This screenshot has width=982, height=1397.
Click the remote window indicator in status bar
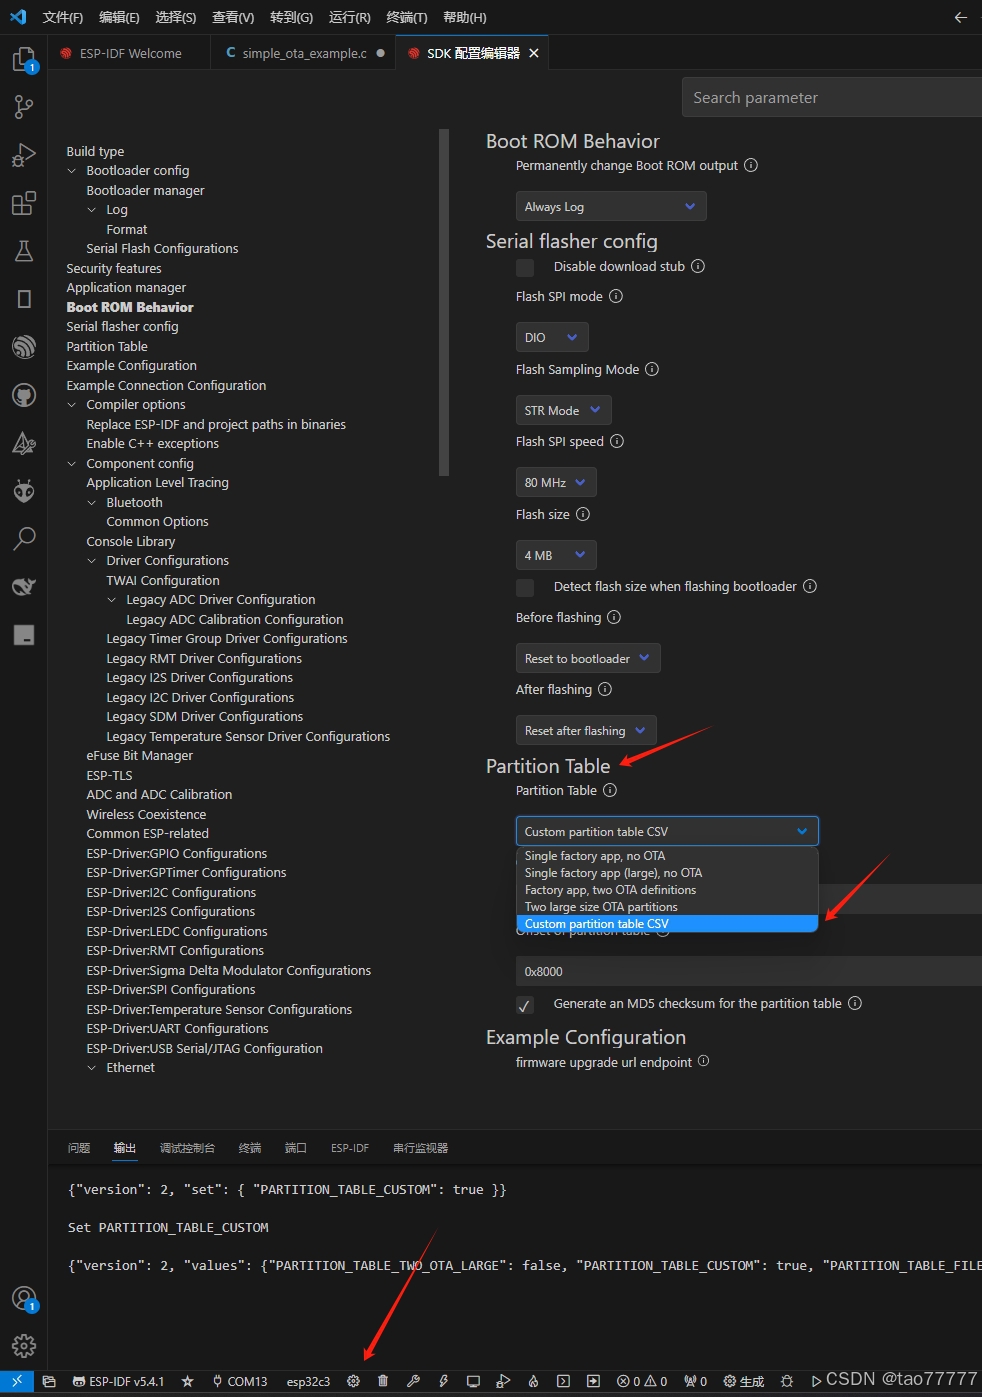[17, 1381]
